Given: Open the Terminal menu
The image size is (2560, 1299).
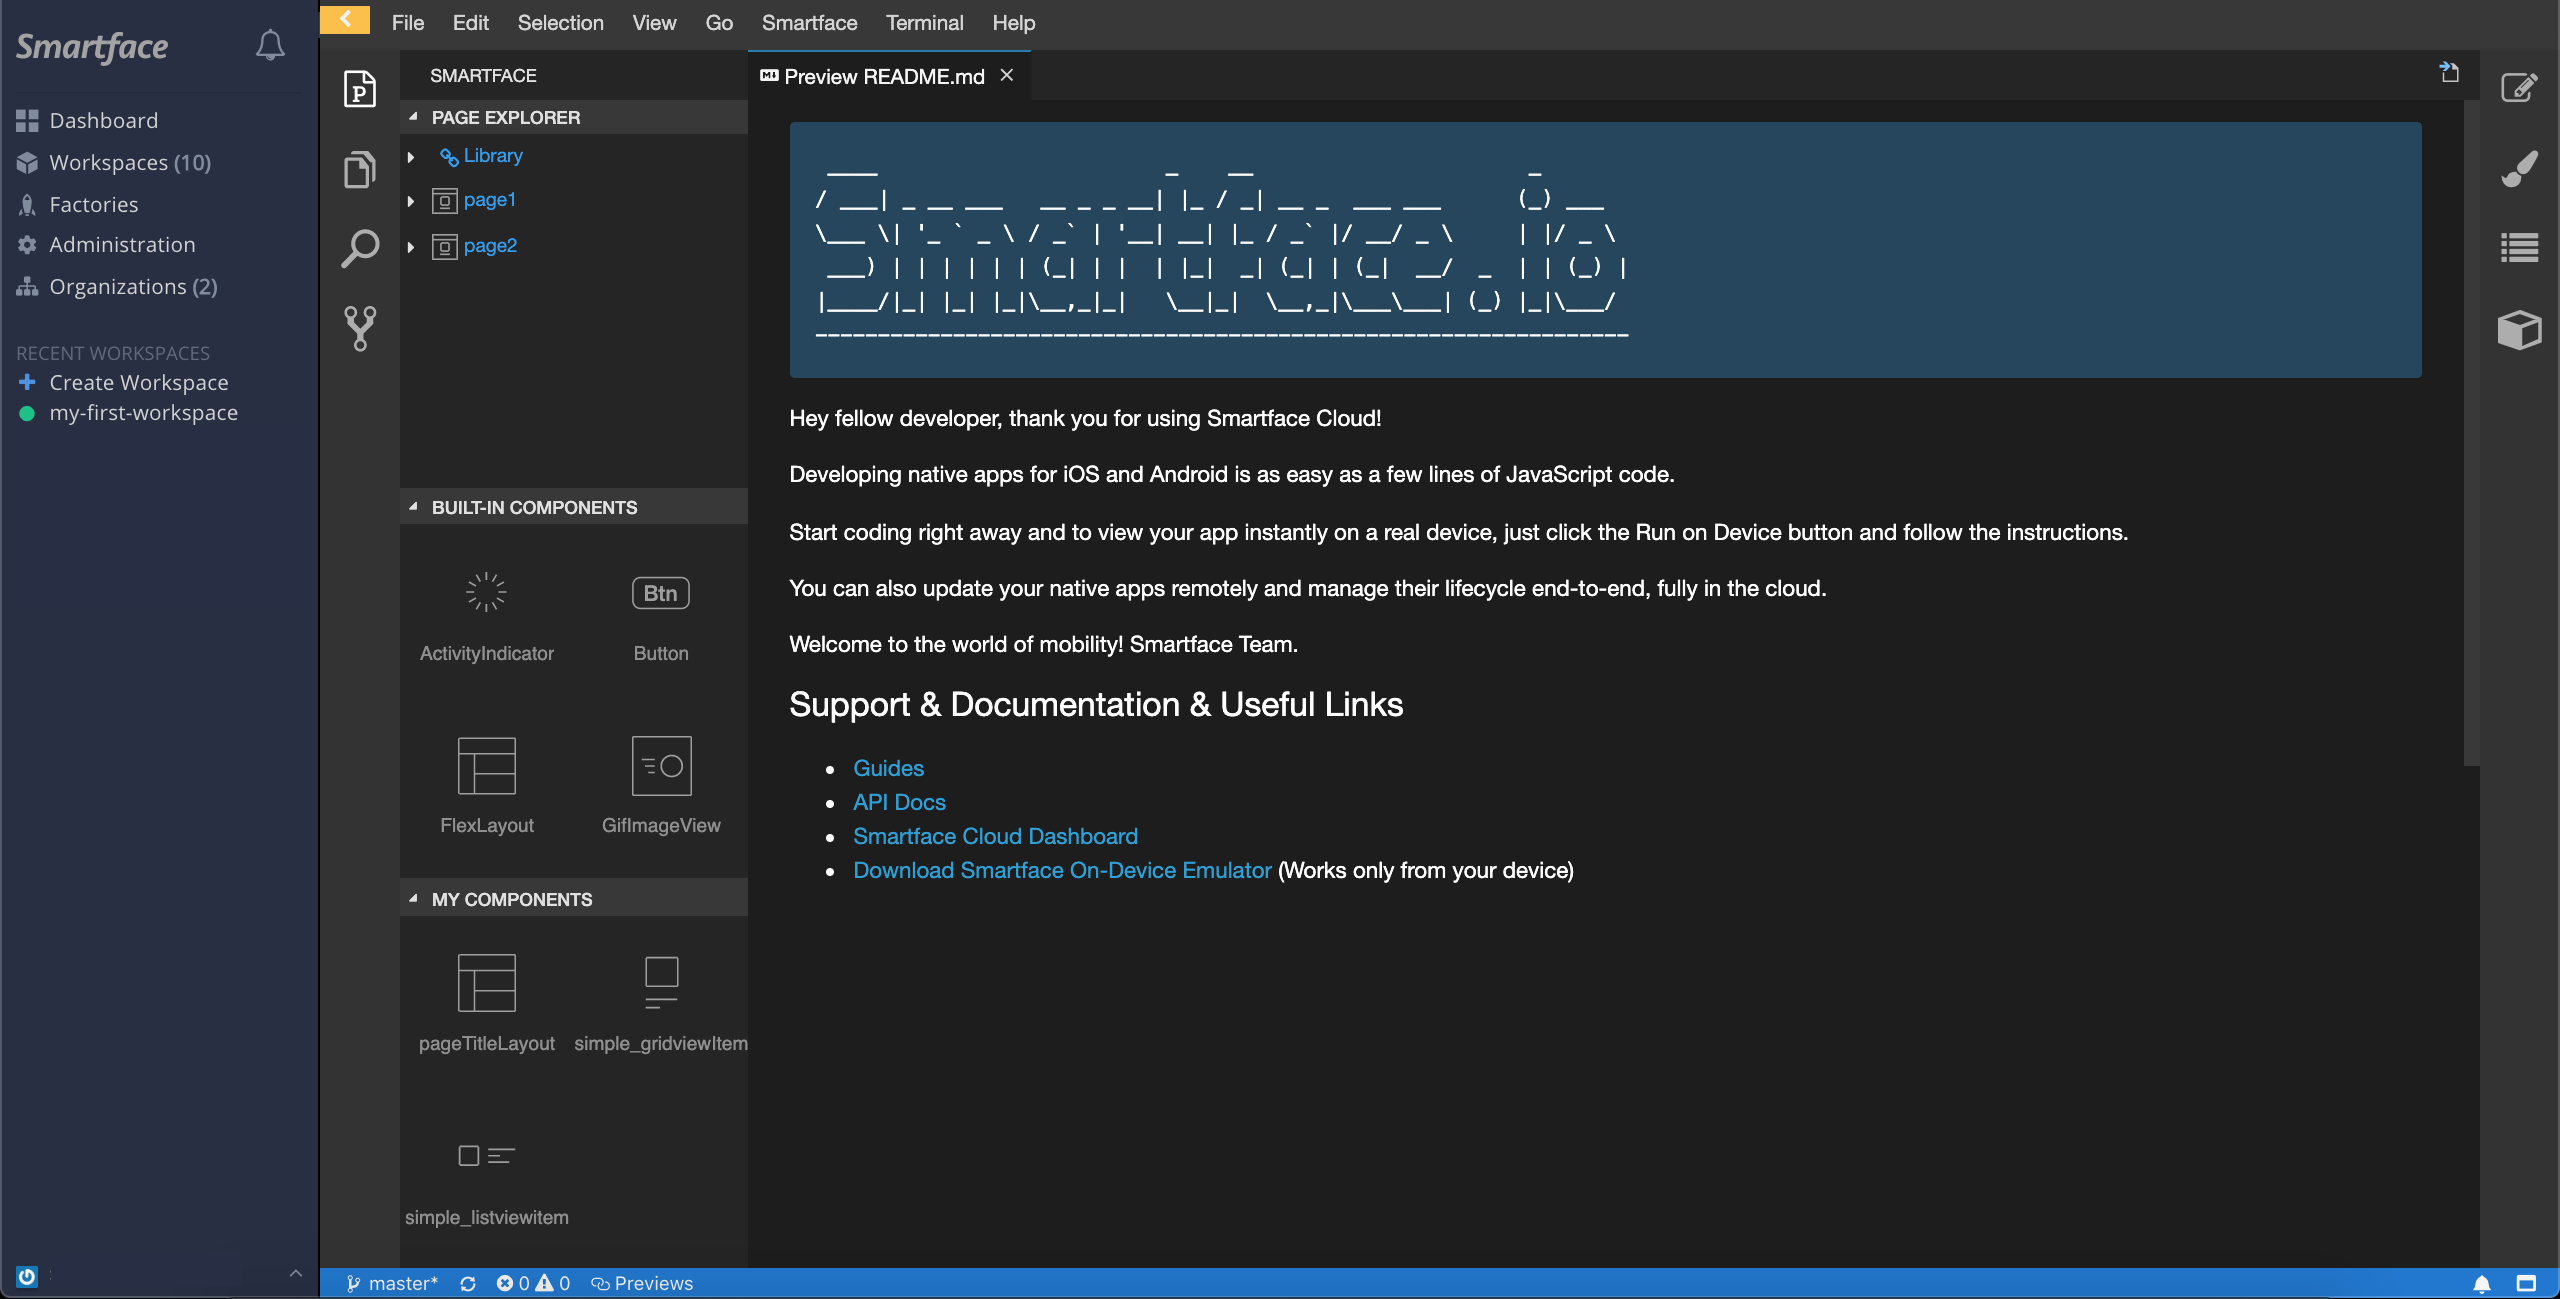Looking at the screenshot, I should tap(924, 22).
